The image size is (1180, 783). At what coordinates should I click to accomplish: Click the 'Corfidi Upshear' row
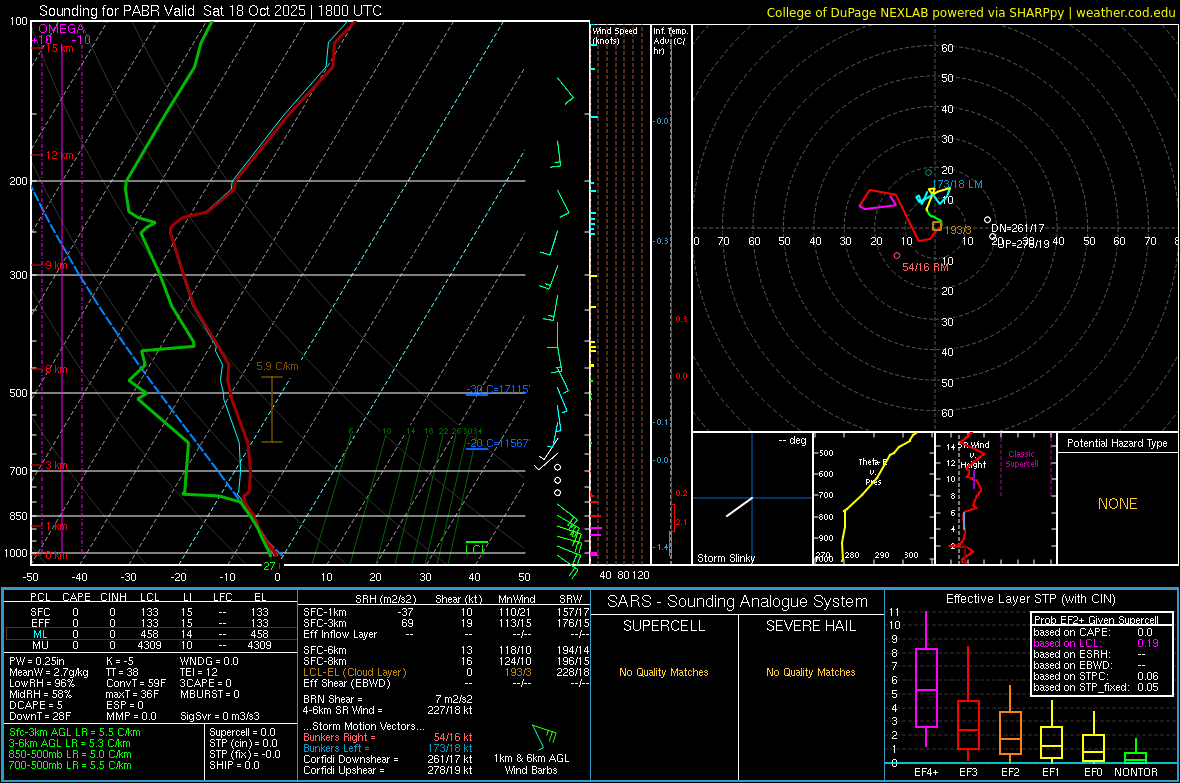[x=388, y=770]
